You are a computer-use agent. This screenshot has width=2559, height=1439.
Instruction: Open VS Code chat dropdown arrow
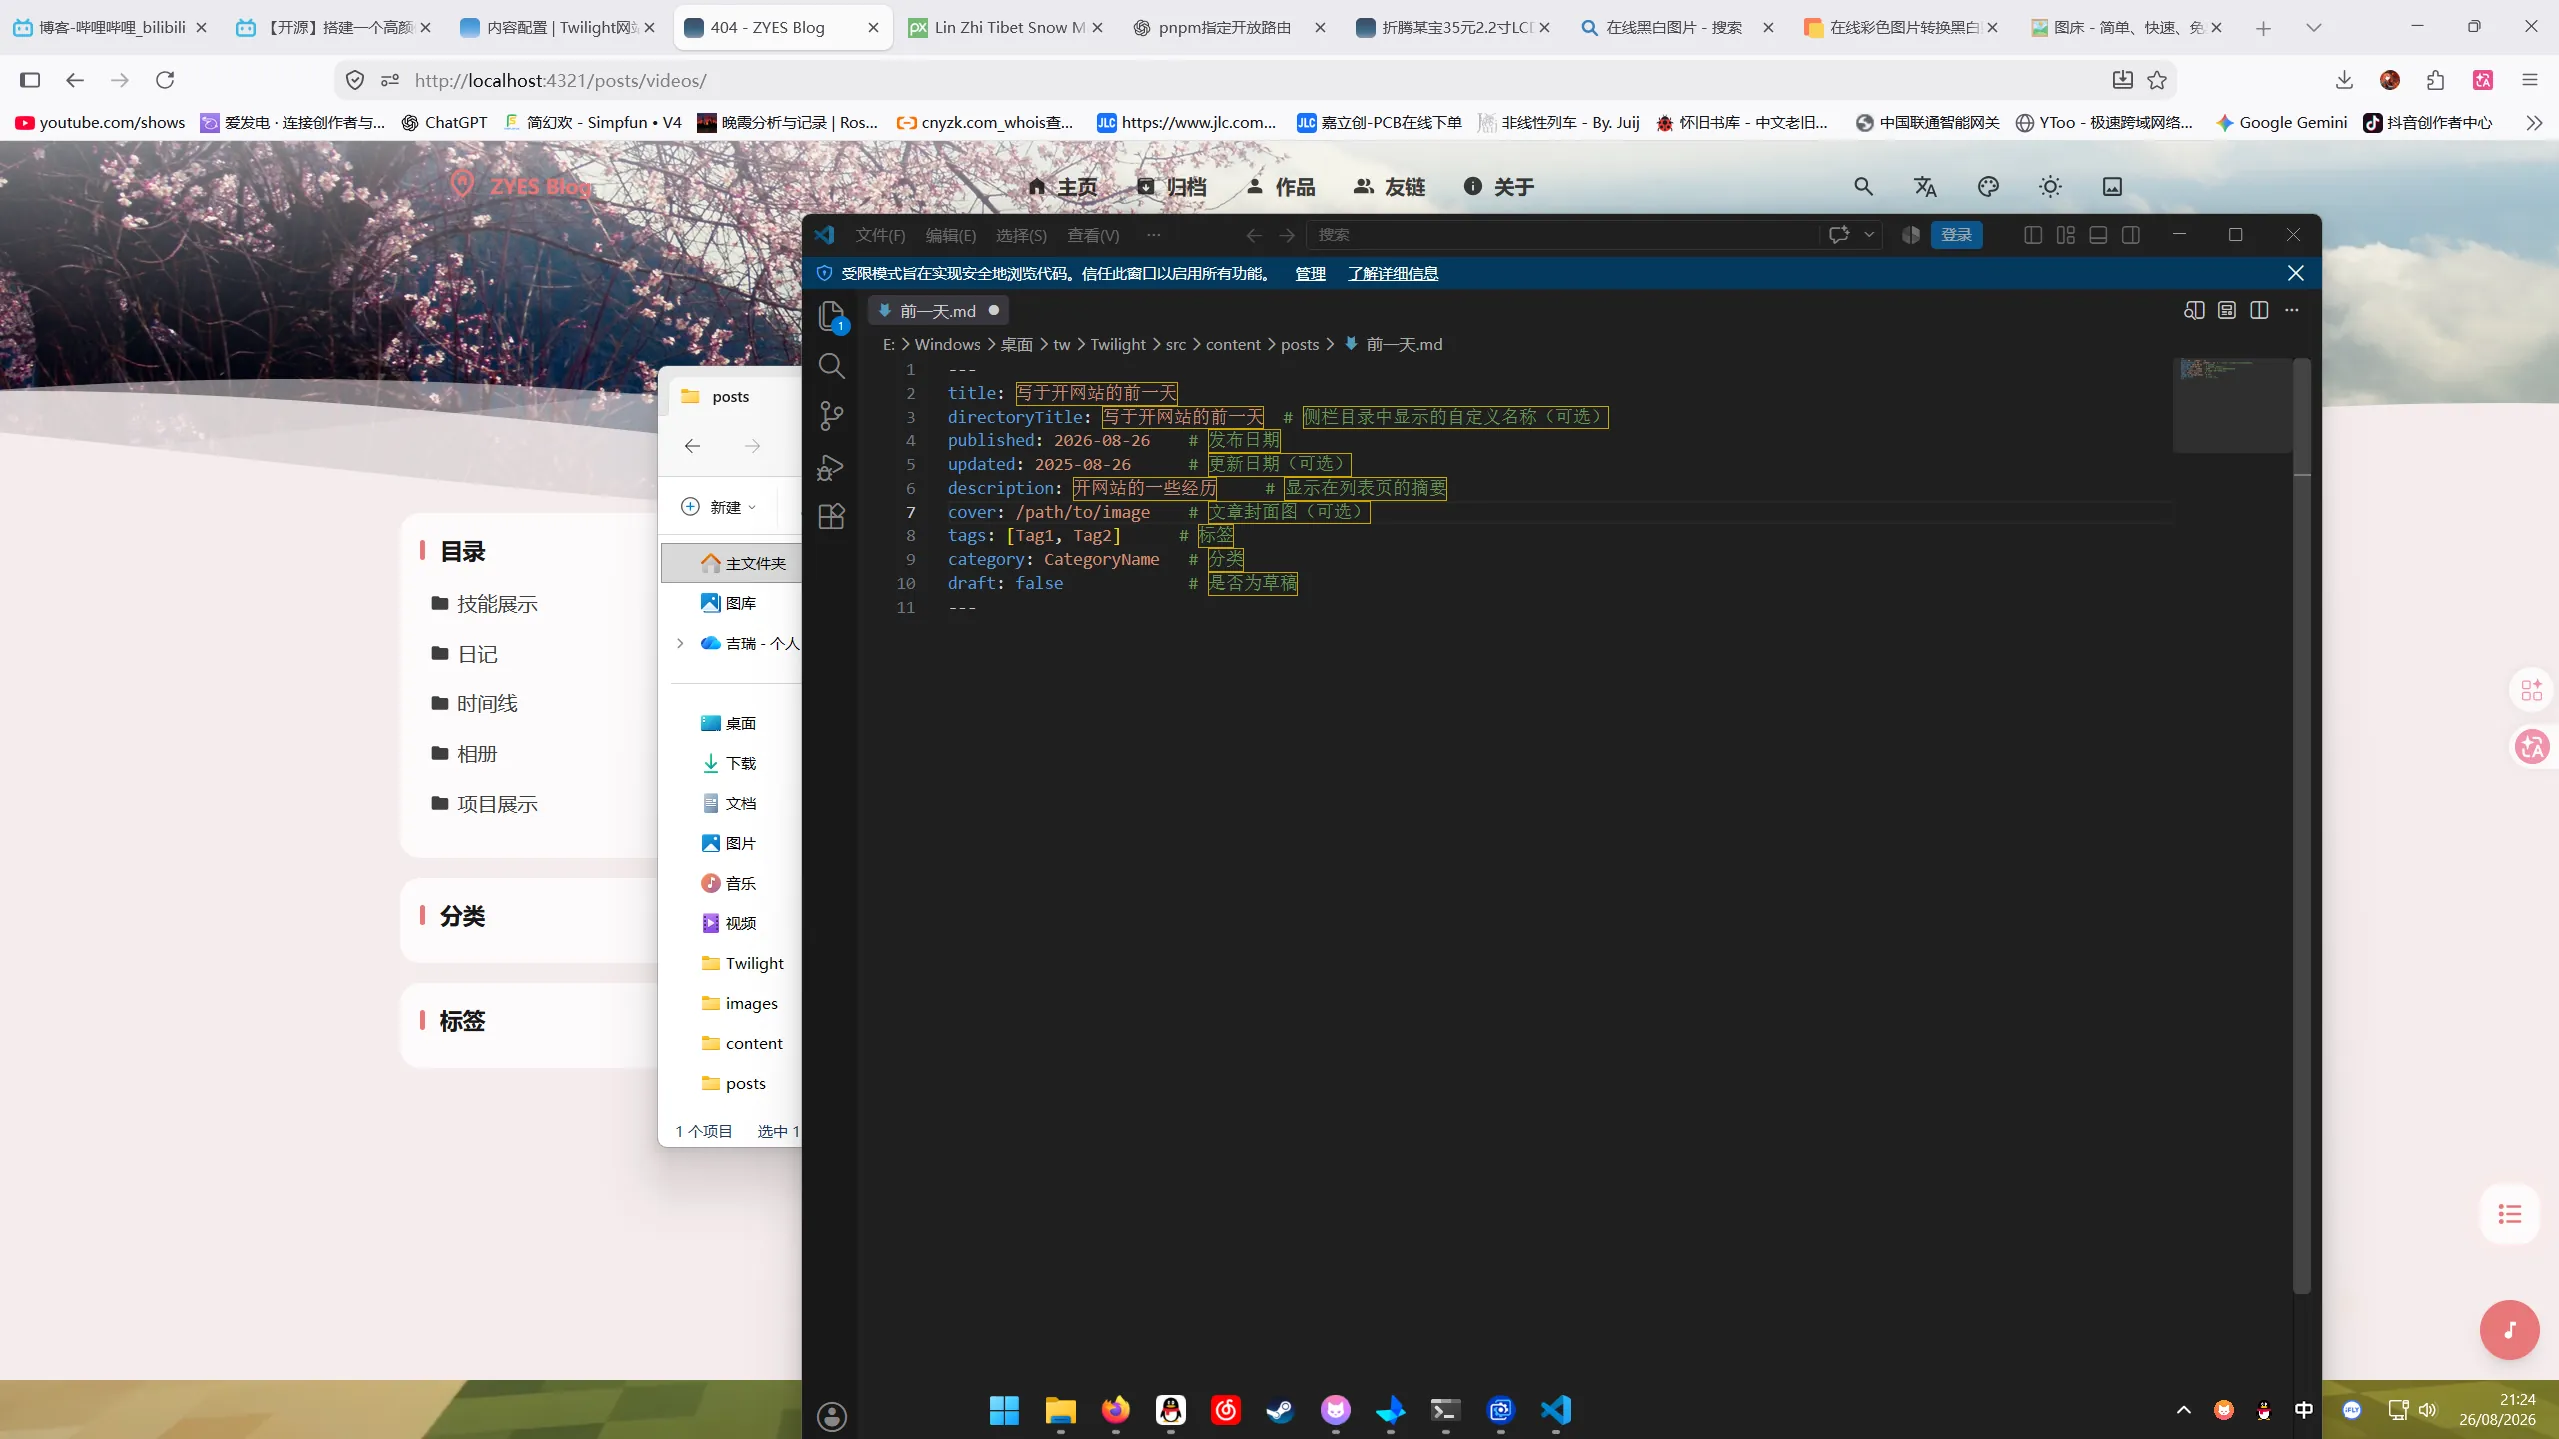tap(1868, 235)
